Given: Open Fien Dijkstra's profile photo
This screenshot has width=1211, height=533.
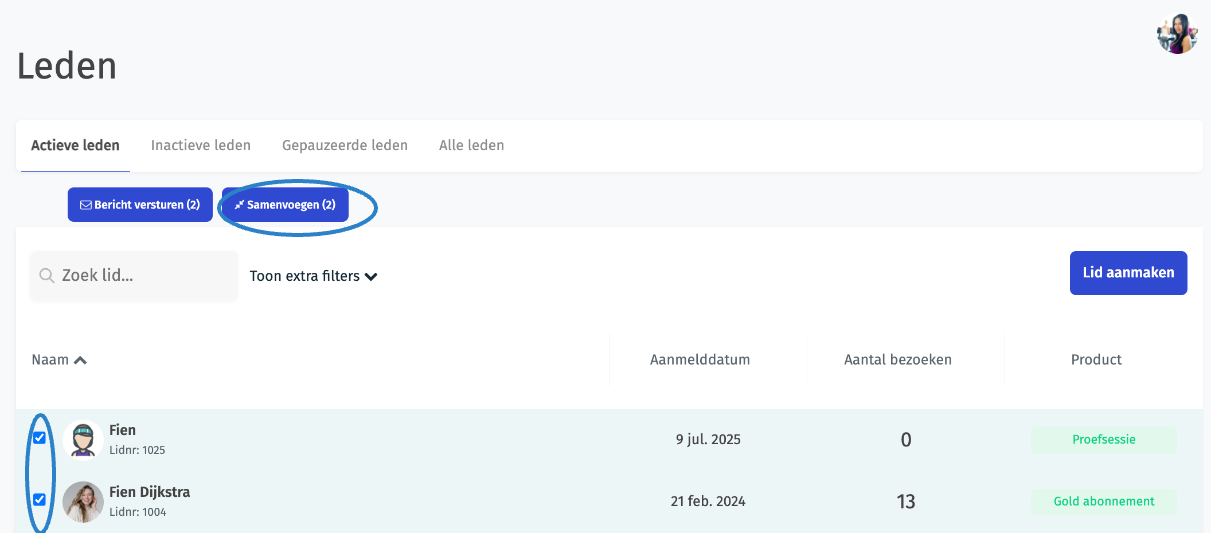Looking at the screenshot, I should pos(83,501).
